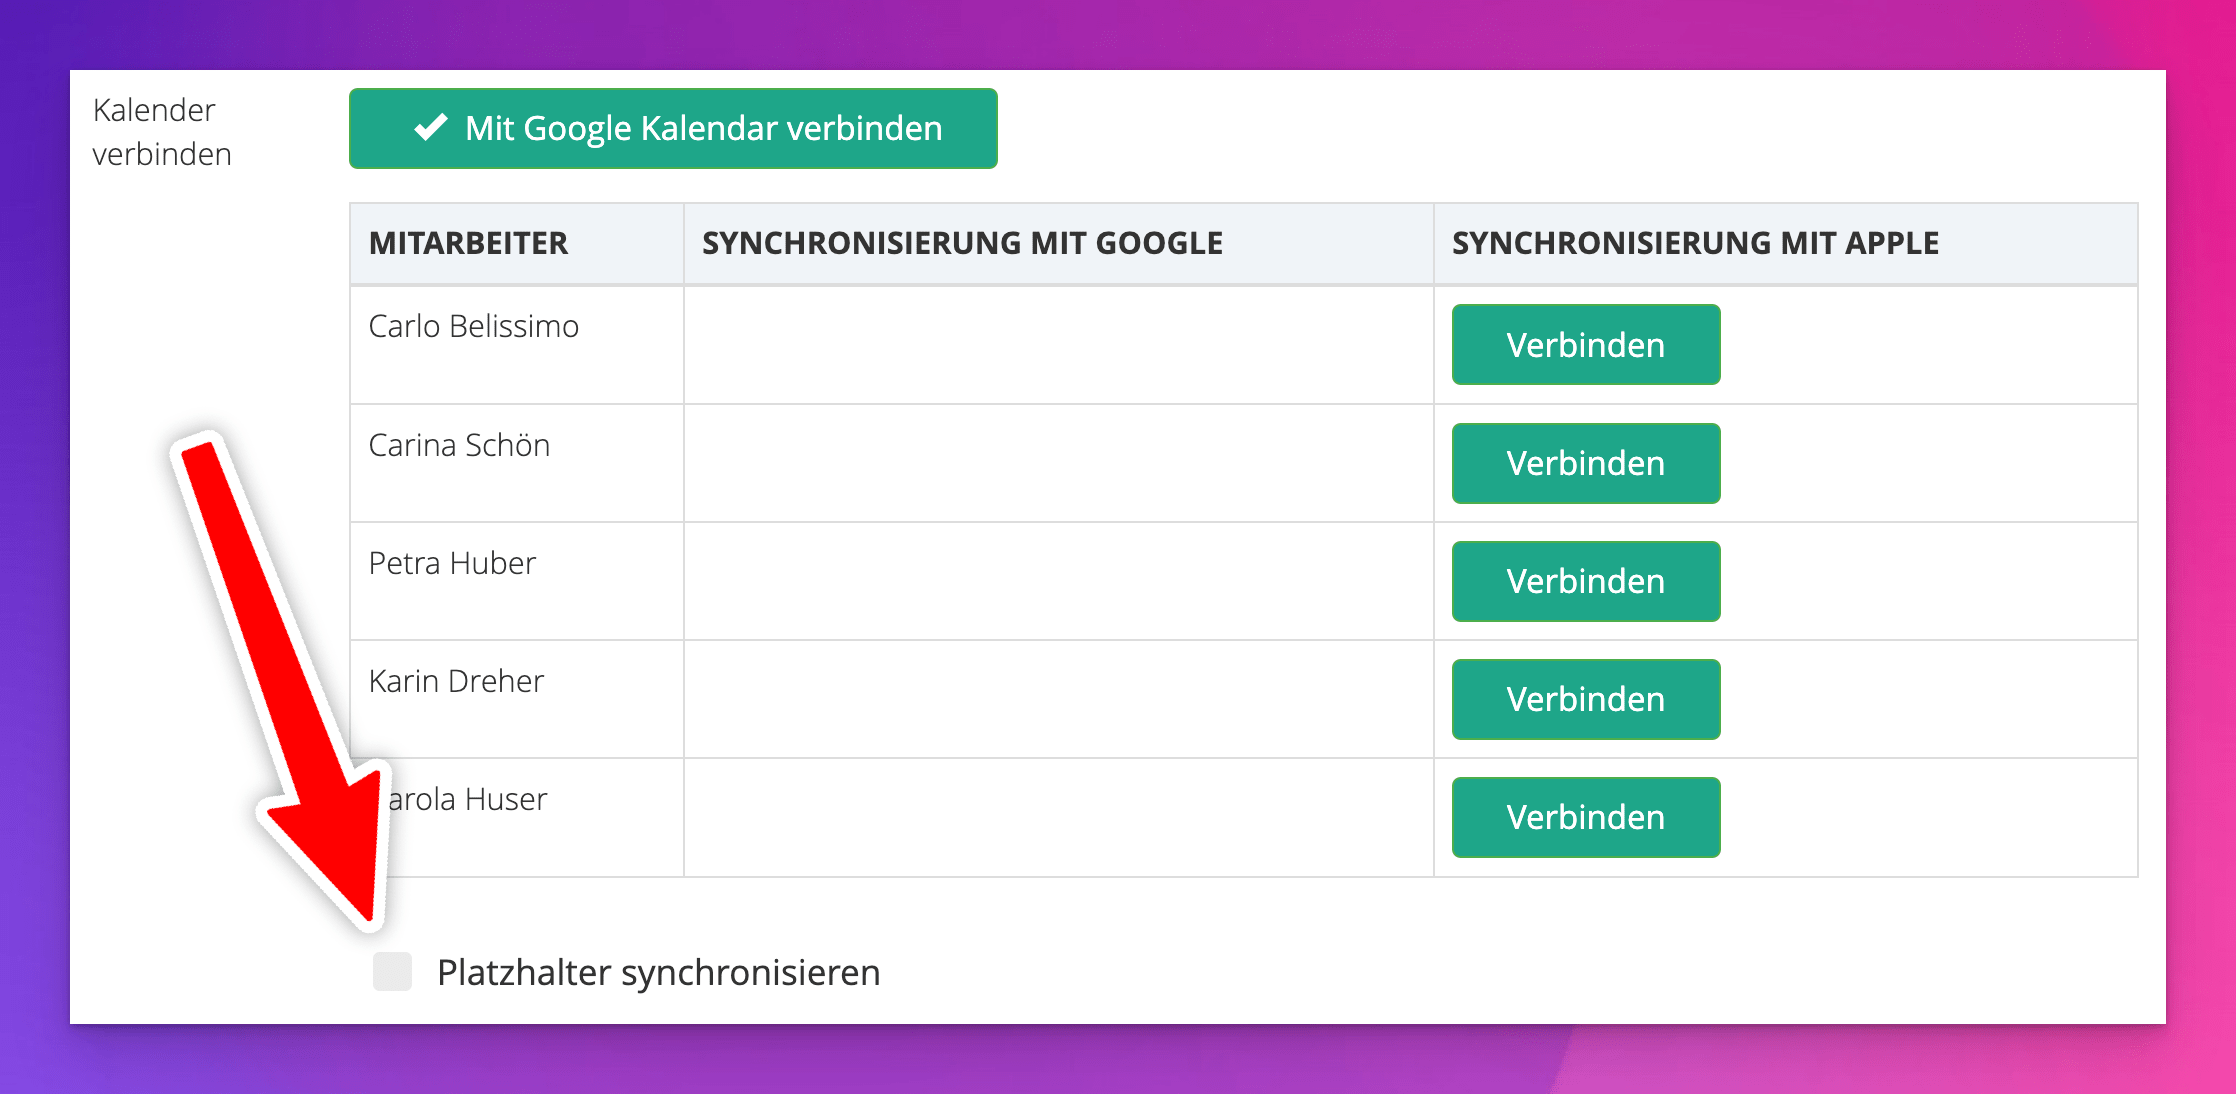2236x1094 pixels.
Task: Connect Apple sync for Carlo Belissimo
Action: 1585,345
